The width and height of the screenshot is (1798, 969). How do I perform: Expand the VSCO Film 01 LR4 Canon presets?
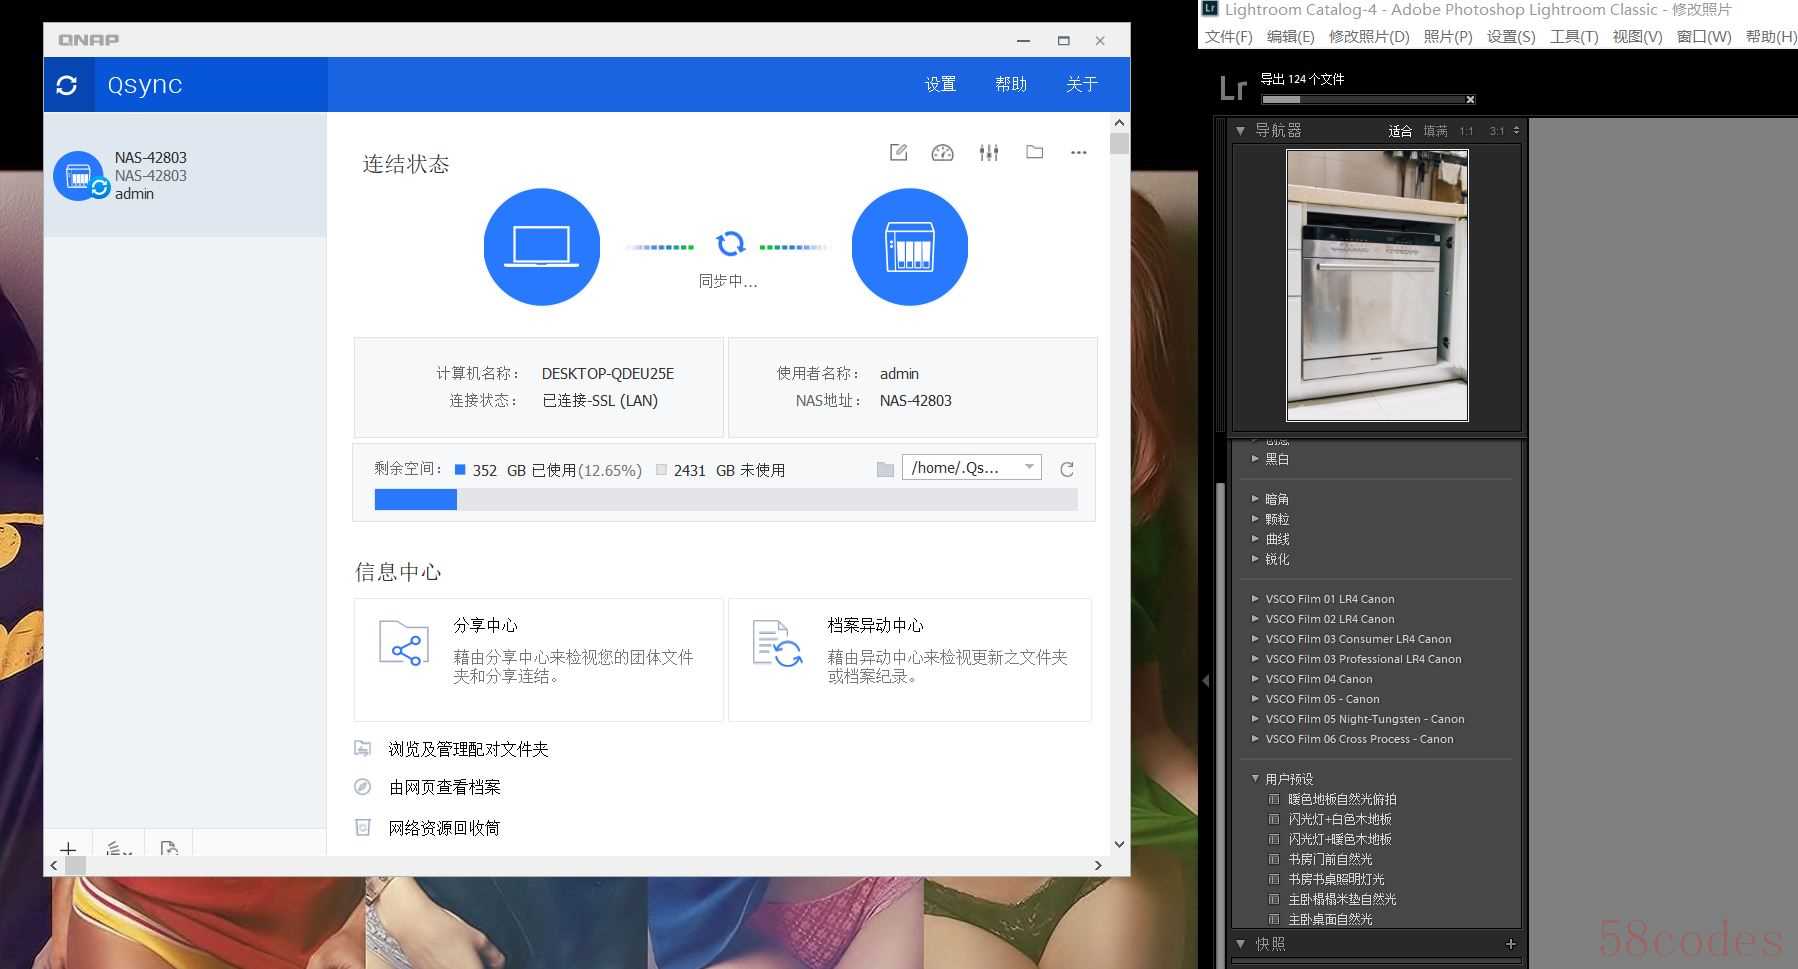(x=1255, y=599)
